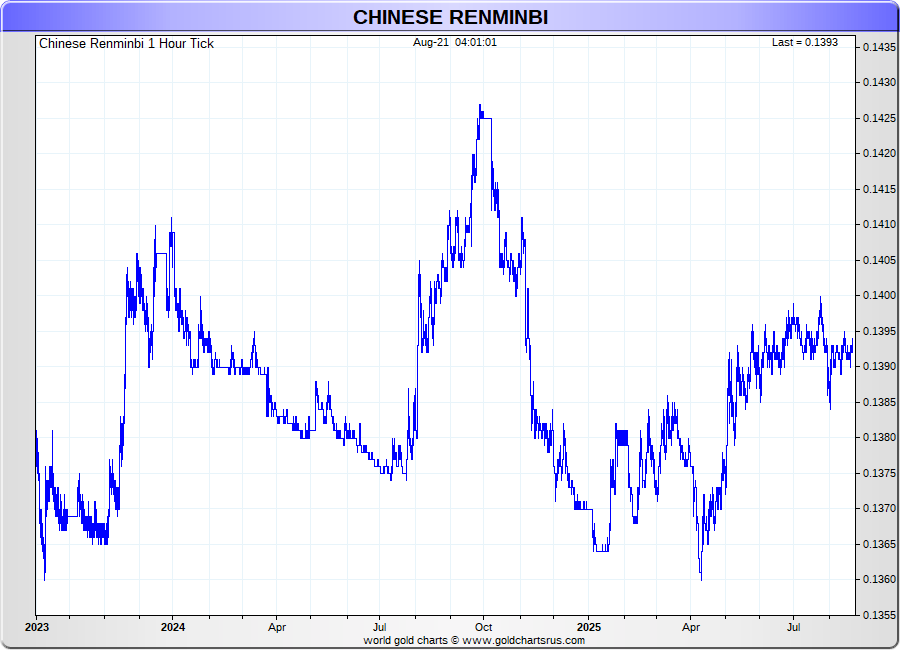The height and width of the screenshot is (650, 900).
Task: Click the April 2025 low point on chart
Action: (700, 579)
